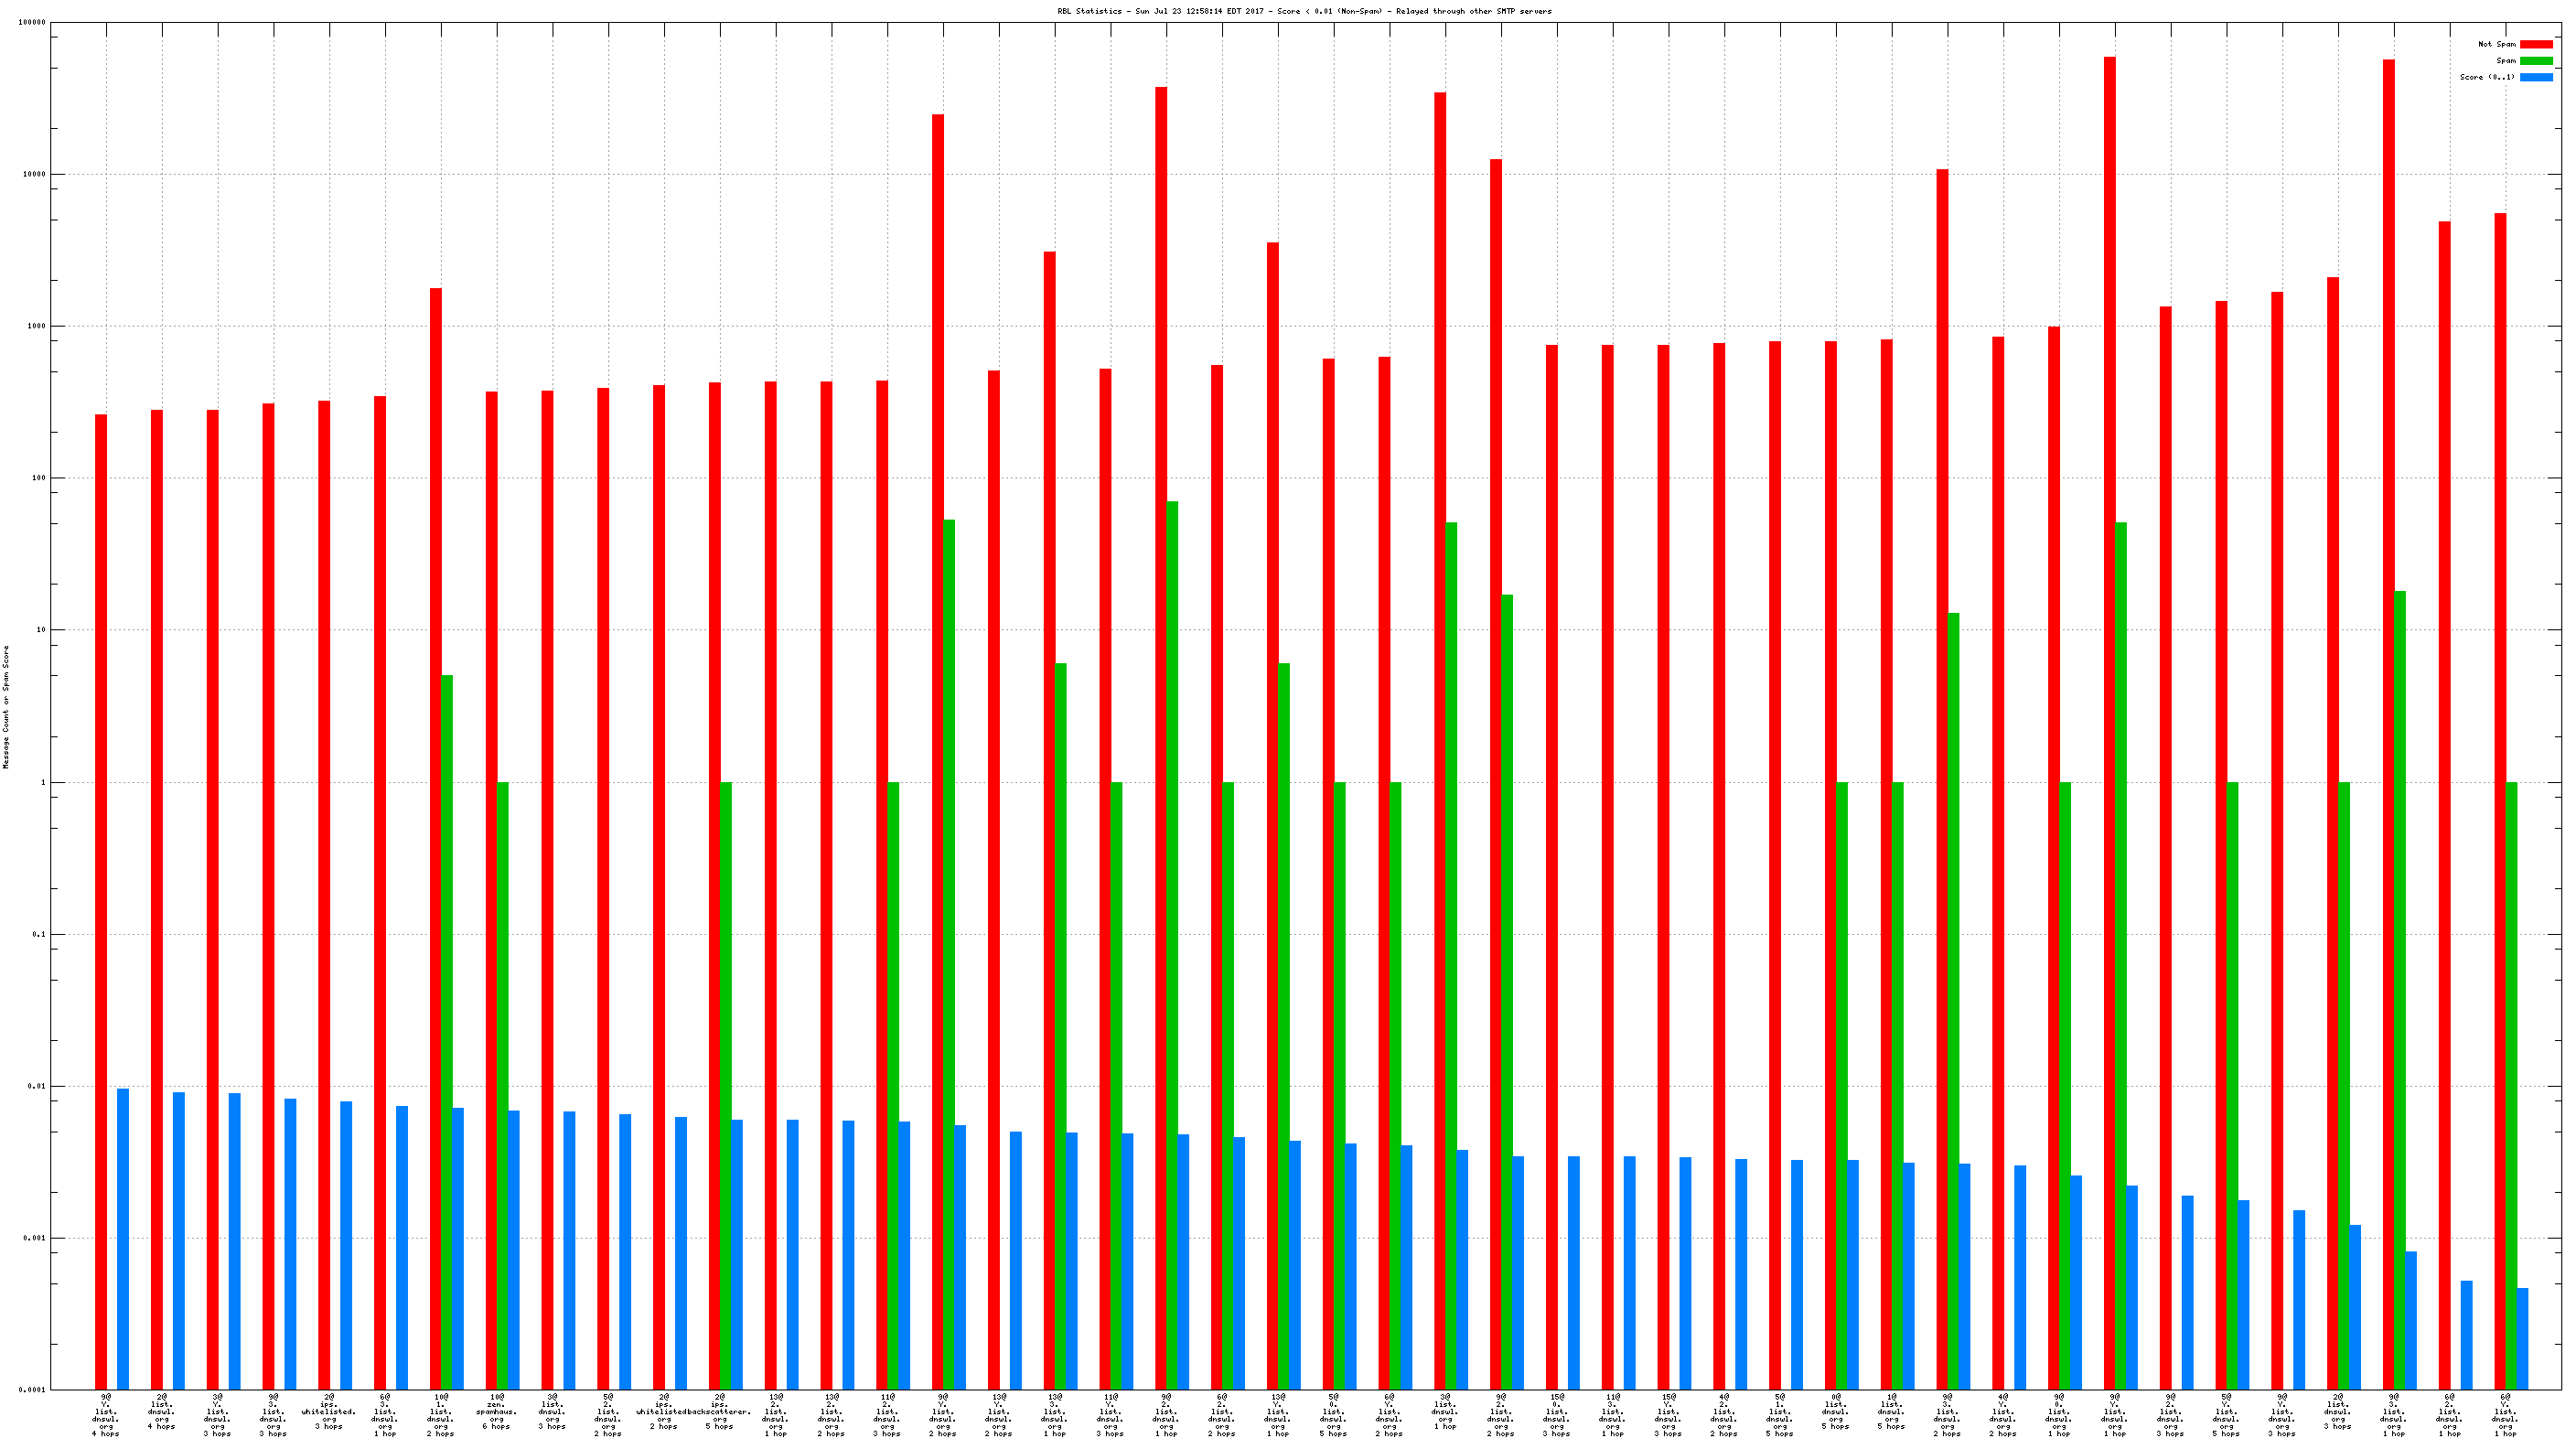Viewport: 2576px width, 1449px height.
Task: Click the 0.0001 y-axis tick label
Action: click(34, 1390)
